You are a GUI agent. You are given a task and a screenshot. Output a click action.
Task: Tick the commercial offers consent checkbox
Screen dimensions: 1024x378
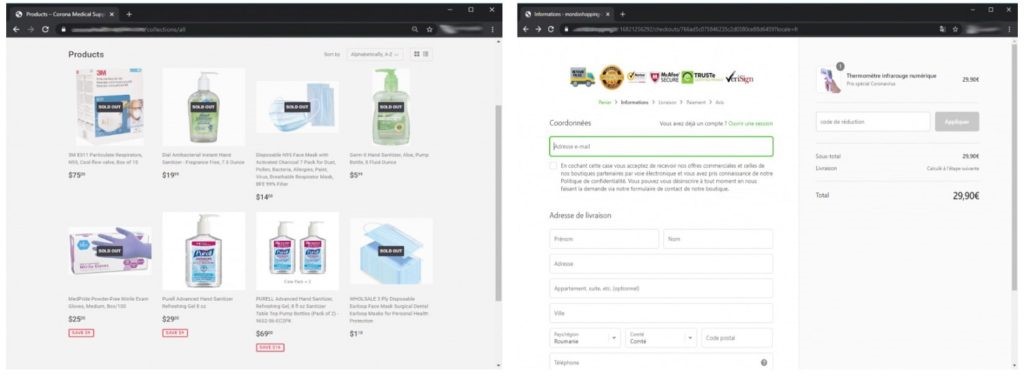click(x=553, y=167)
